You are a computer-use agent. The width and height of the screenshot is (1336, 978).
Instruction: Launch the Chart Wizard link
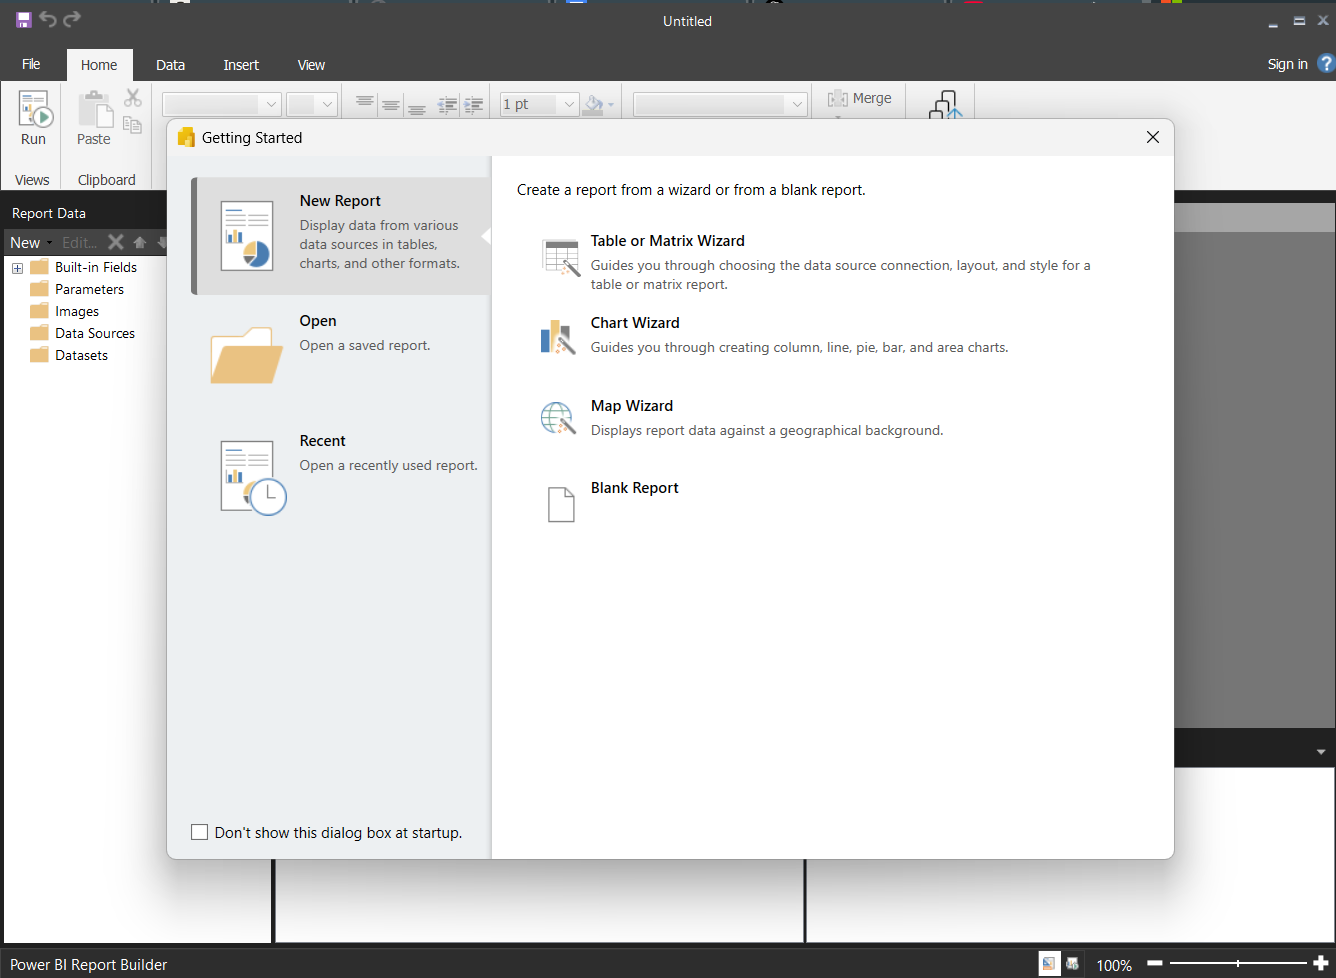[x=635, y=323]
